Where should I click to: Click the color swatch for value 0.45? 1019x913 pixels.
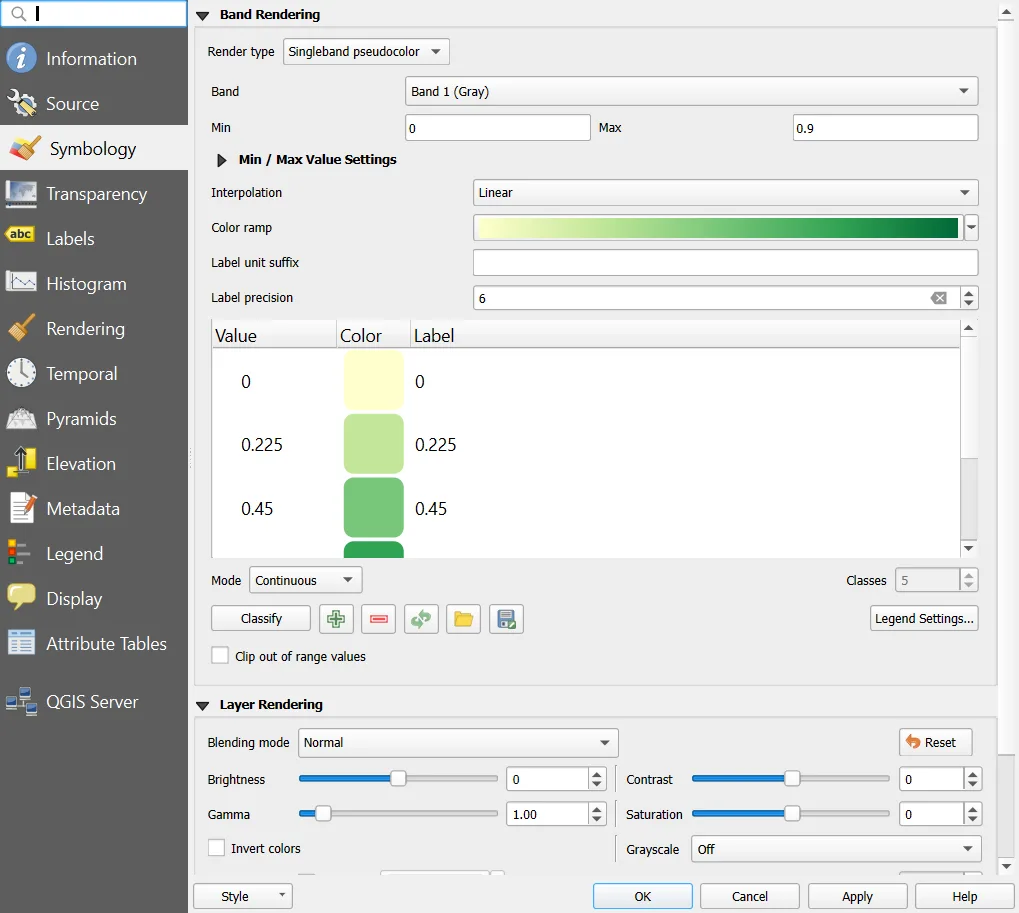pos(374,508)
